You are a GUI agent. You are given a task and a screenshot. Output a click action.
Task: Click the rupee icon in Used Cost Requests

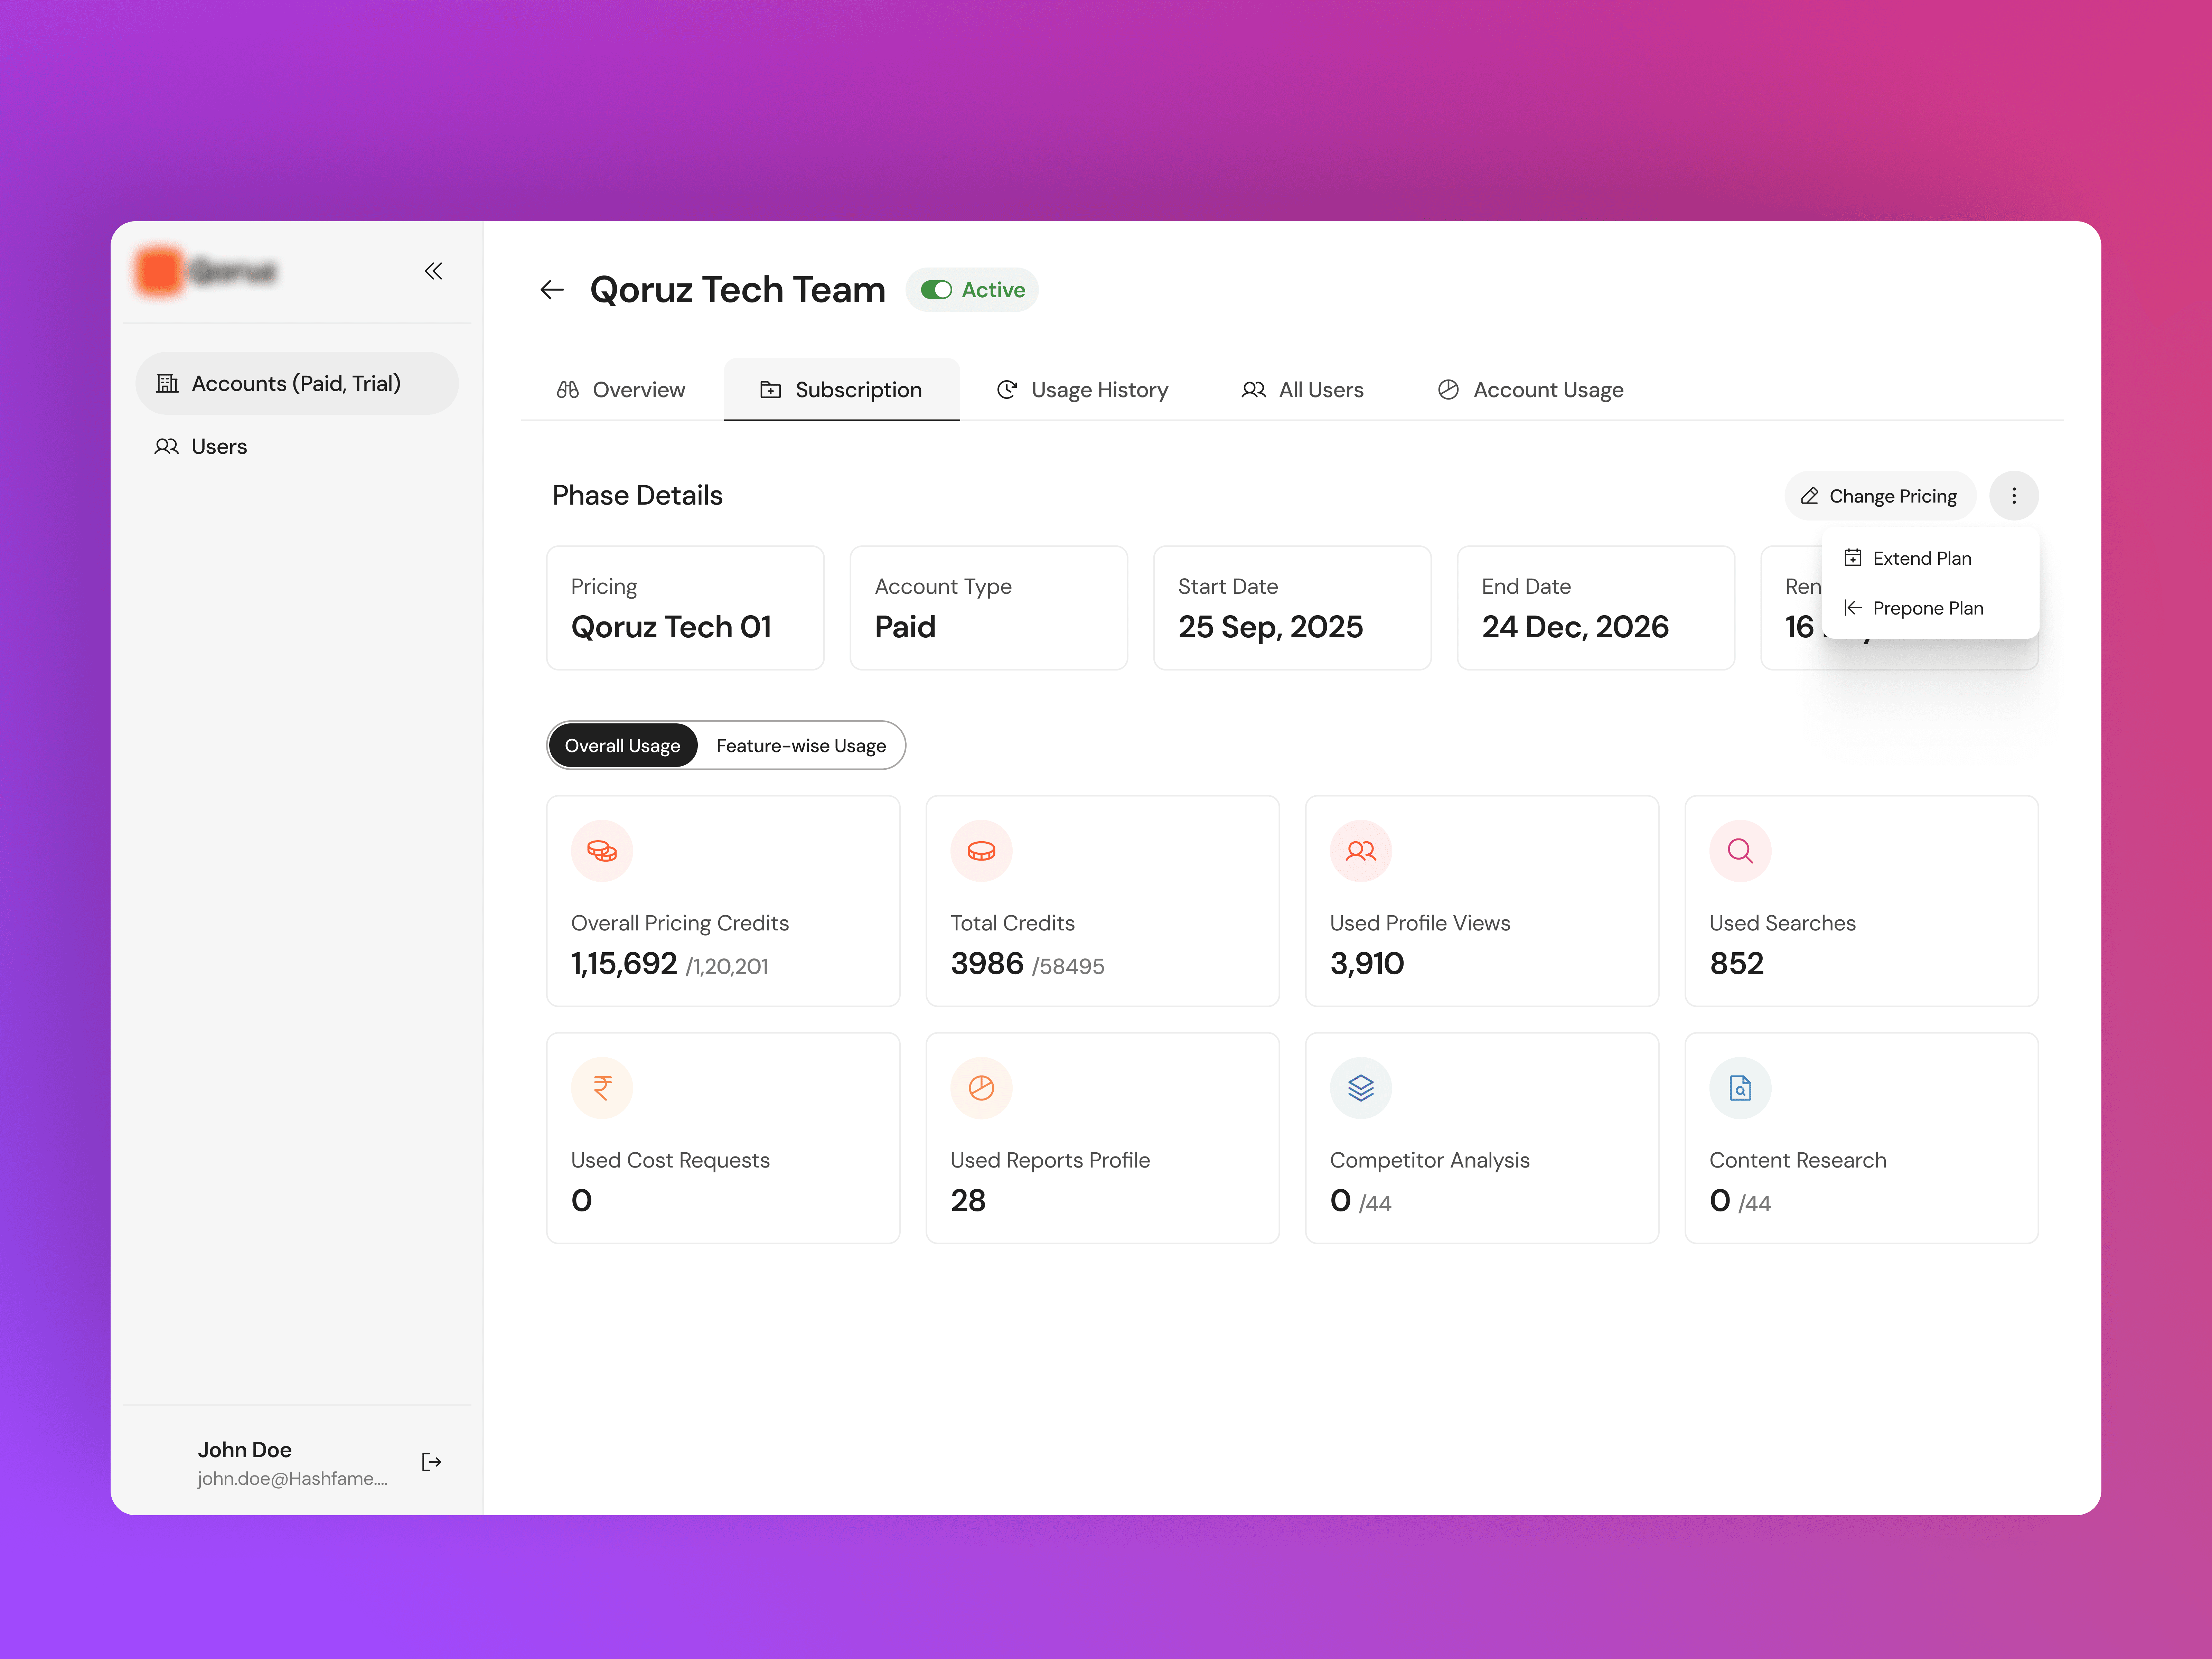pos(602,1088)
